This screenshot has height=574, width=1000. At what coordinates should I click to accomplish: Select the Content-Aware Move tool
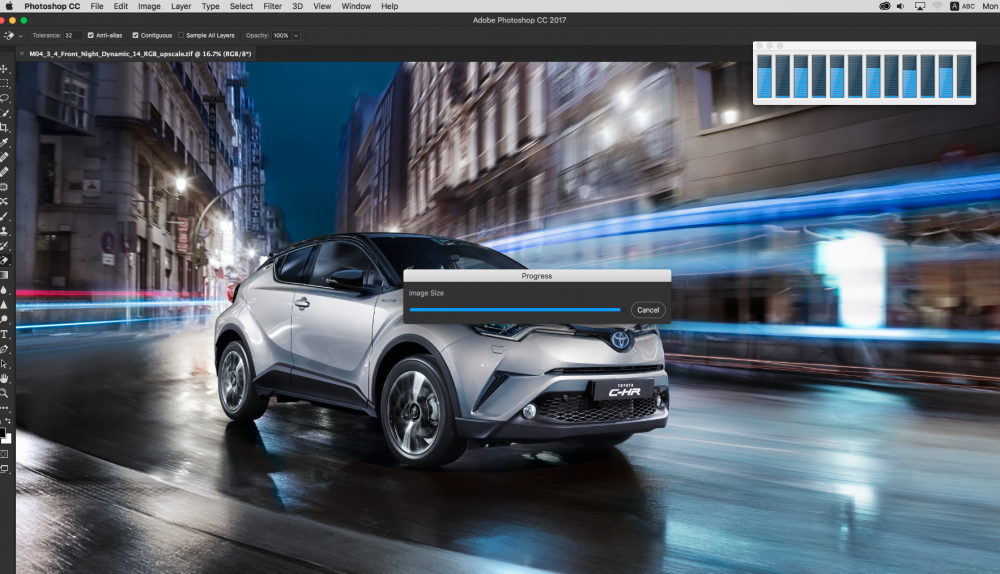(4, 201)
